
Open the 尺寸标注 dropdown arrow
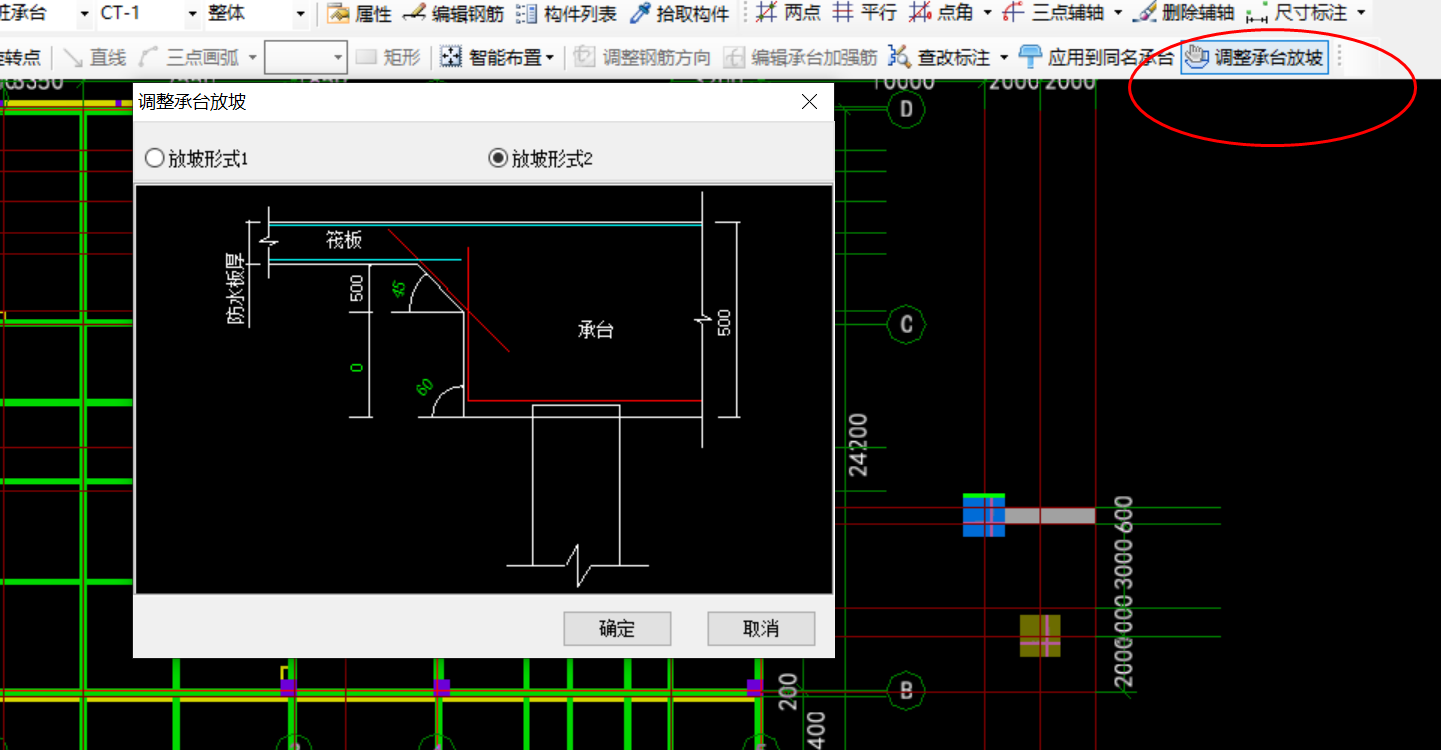tap(1362, 14)
